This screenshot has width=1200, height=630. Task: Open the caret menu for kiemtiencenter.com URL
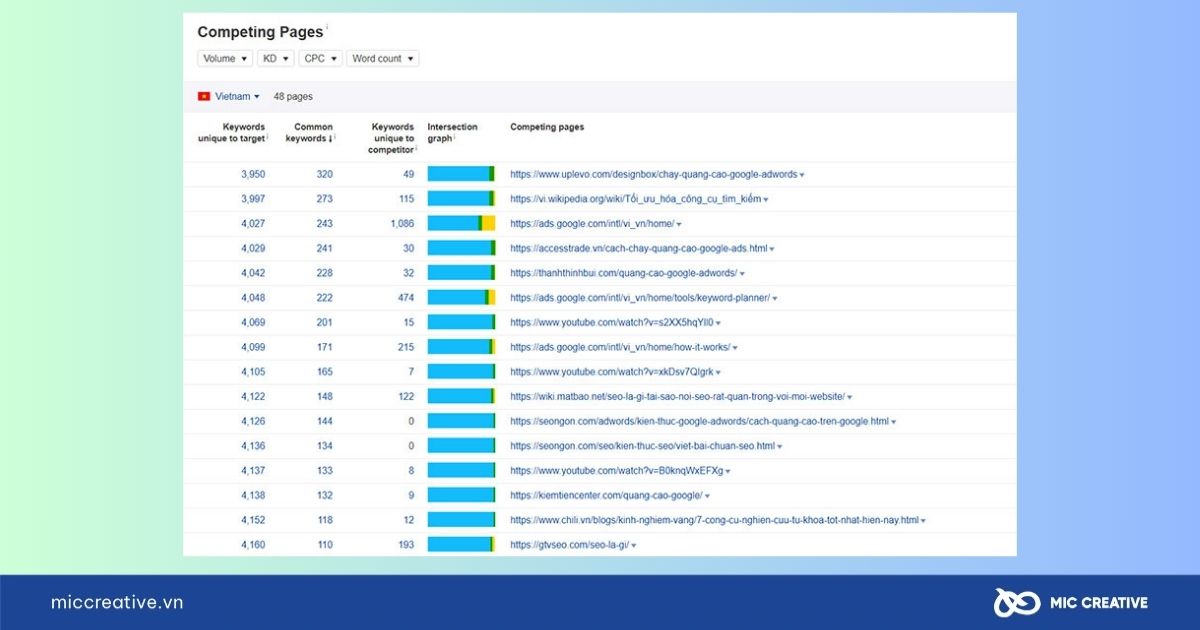(x=707, y=496)
